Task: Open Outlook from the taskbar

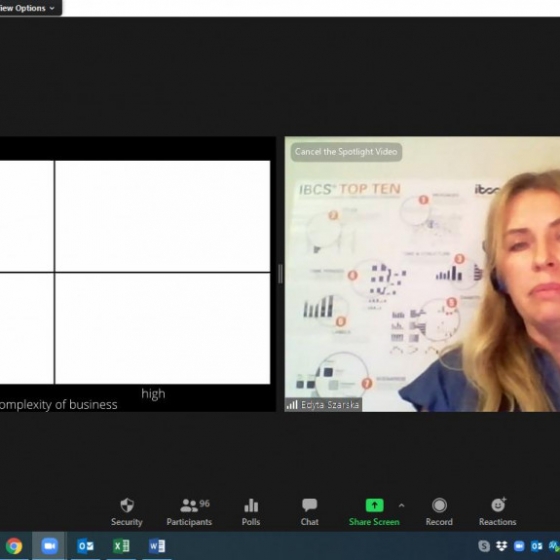Action: [x=86, y=546]
